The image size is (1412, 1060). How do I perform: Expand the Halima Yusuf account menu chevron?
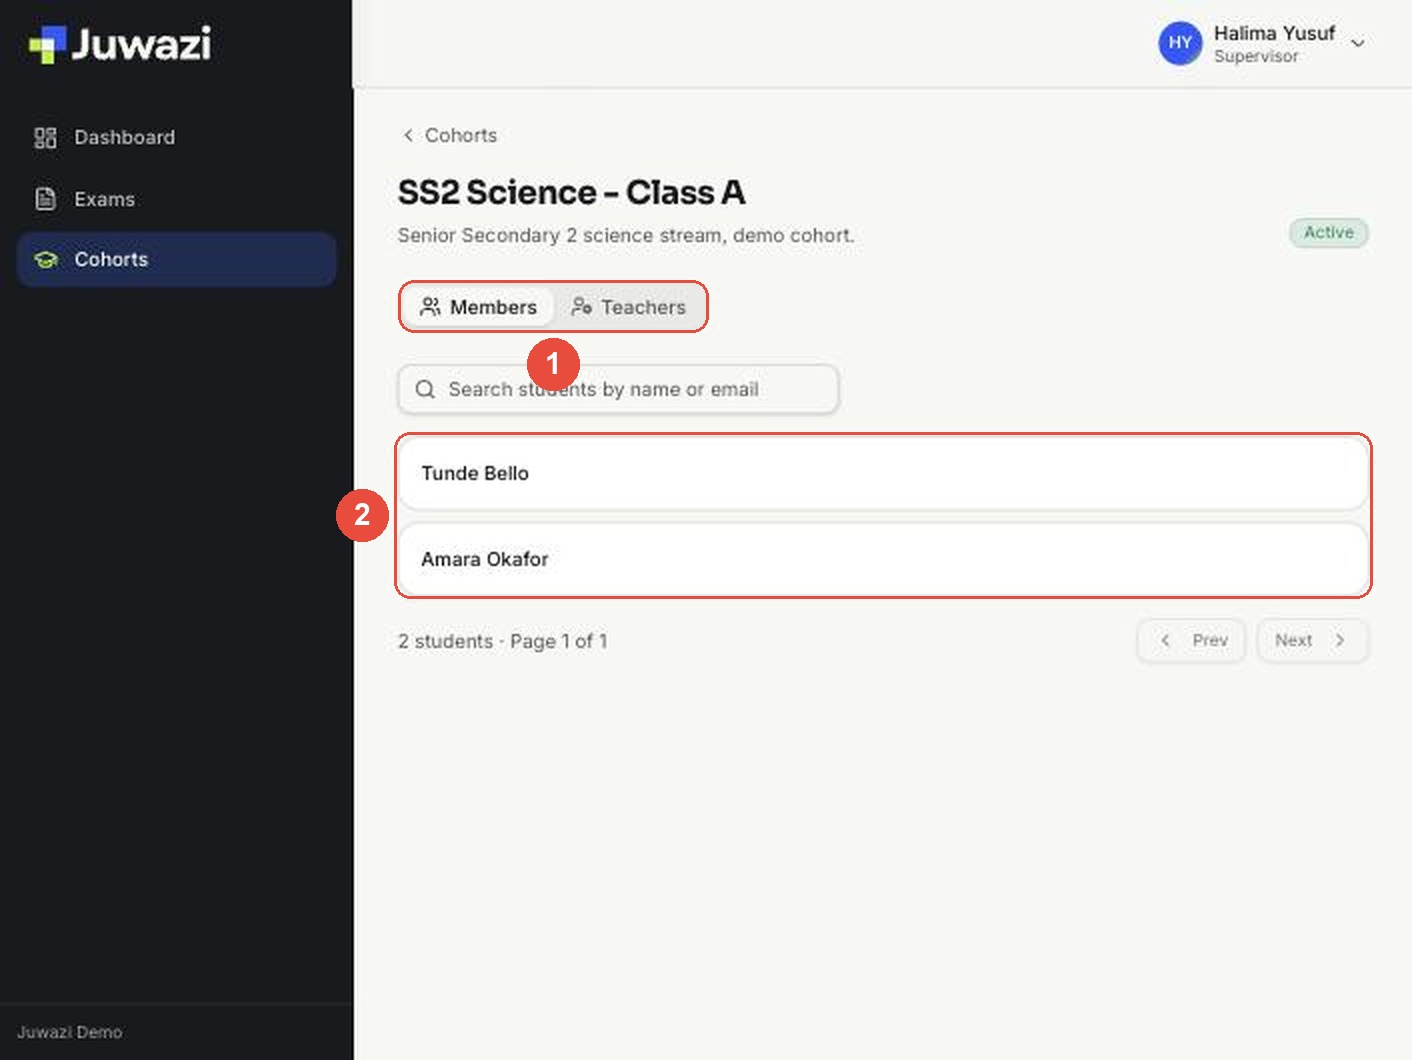pos(1358,43)
